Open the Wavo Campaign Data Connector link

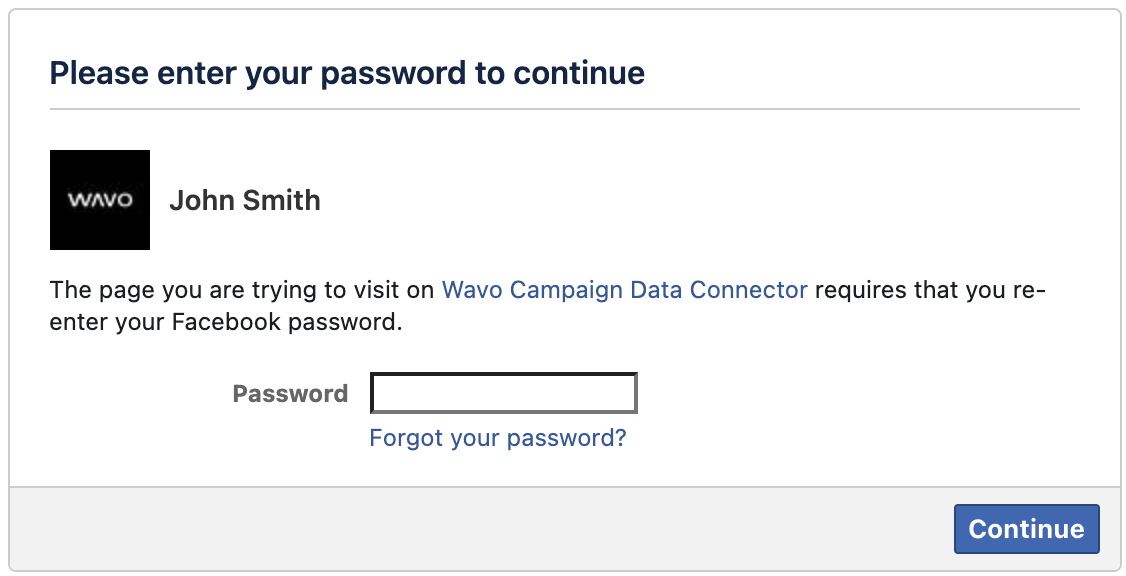(x=625, y=289)
